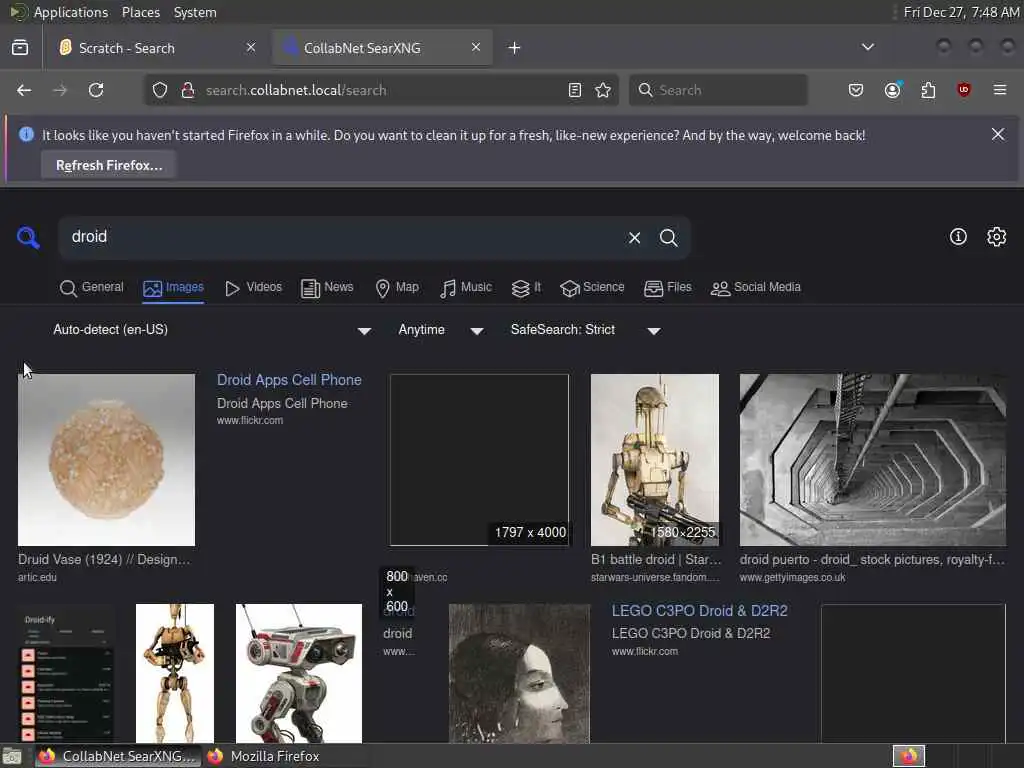Focus the Firefox toolbar Search box
This screenshot has height=768, width=1024.
(718, 90)
